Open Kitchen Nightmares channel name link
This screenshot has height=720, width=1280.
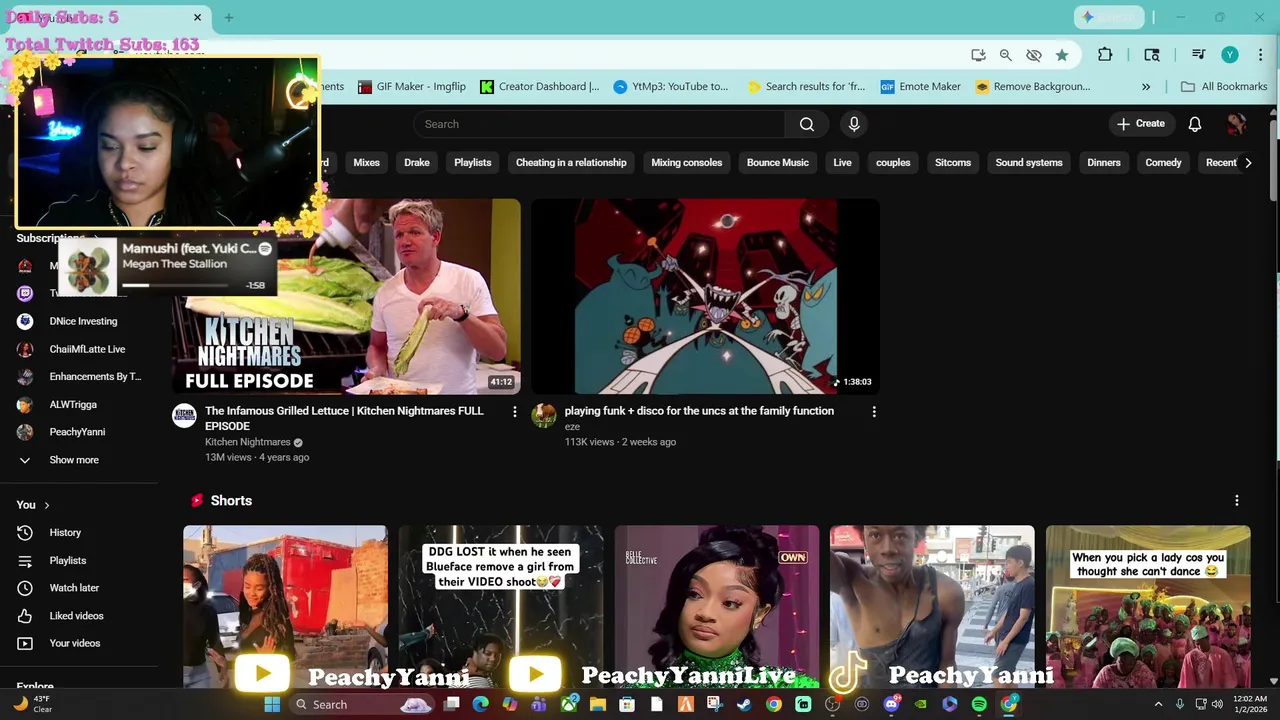tap(248, 442)
